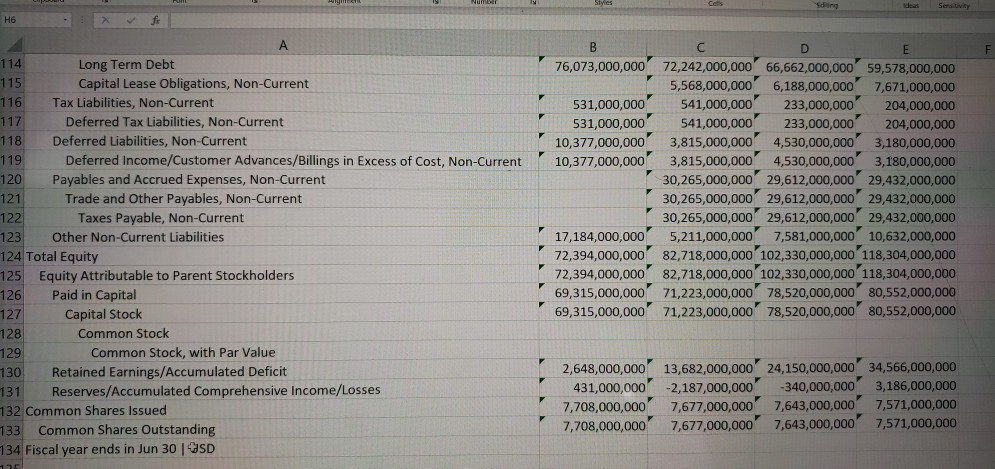Click Tax Liabilities row value 233,000,000
This screenshot has height=469, width=995.
tap(817, 105)
